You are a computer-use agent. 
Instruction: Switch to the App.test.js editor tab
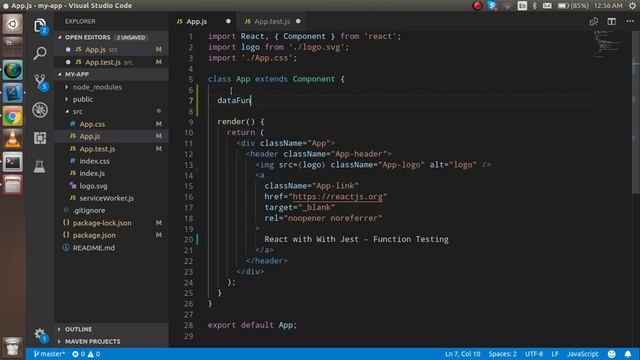pos(271,21)
